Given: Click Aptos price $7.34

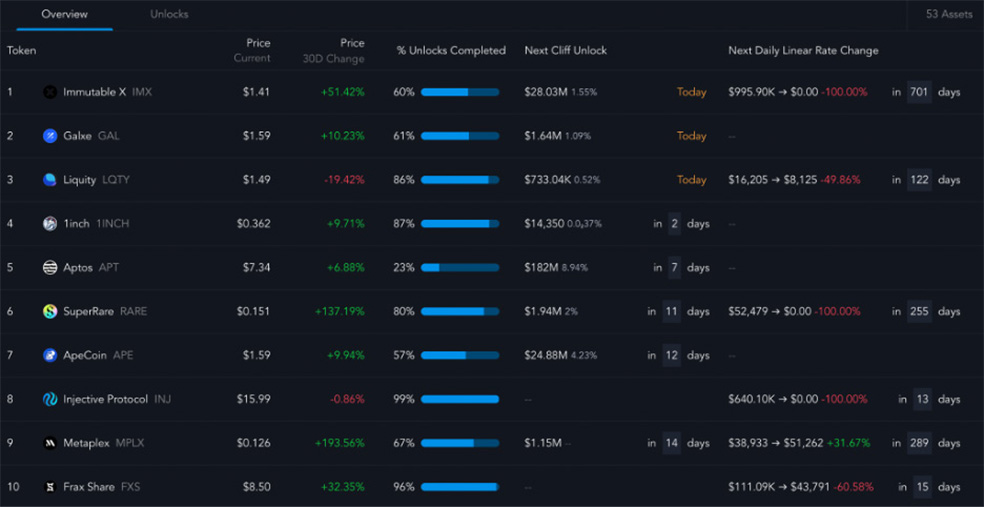Looking at the screenshot, I should (x=257, y=268).
